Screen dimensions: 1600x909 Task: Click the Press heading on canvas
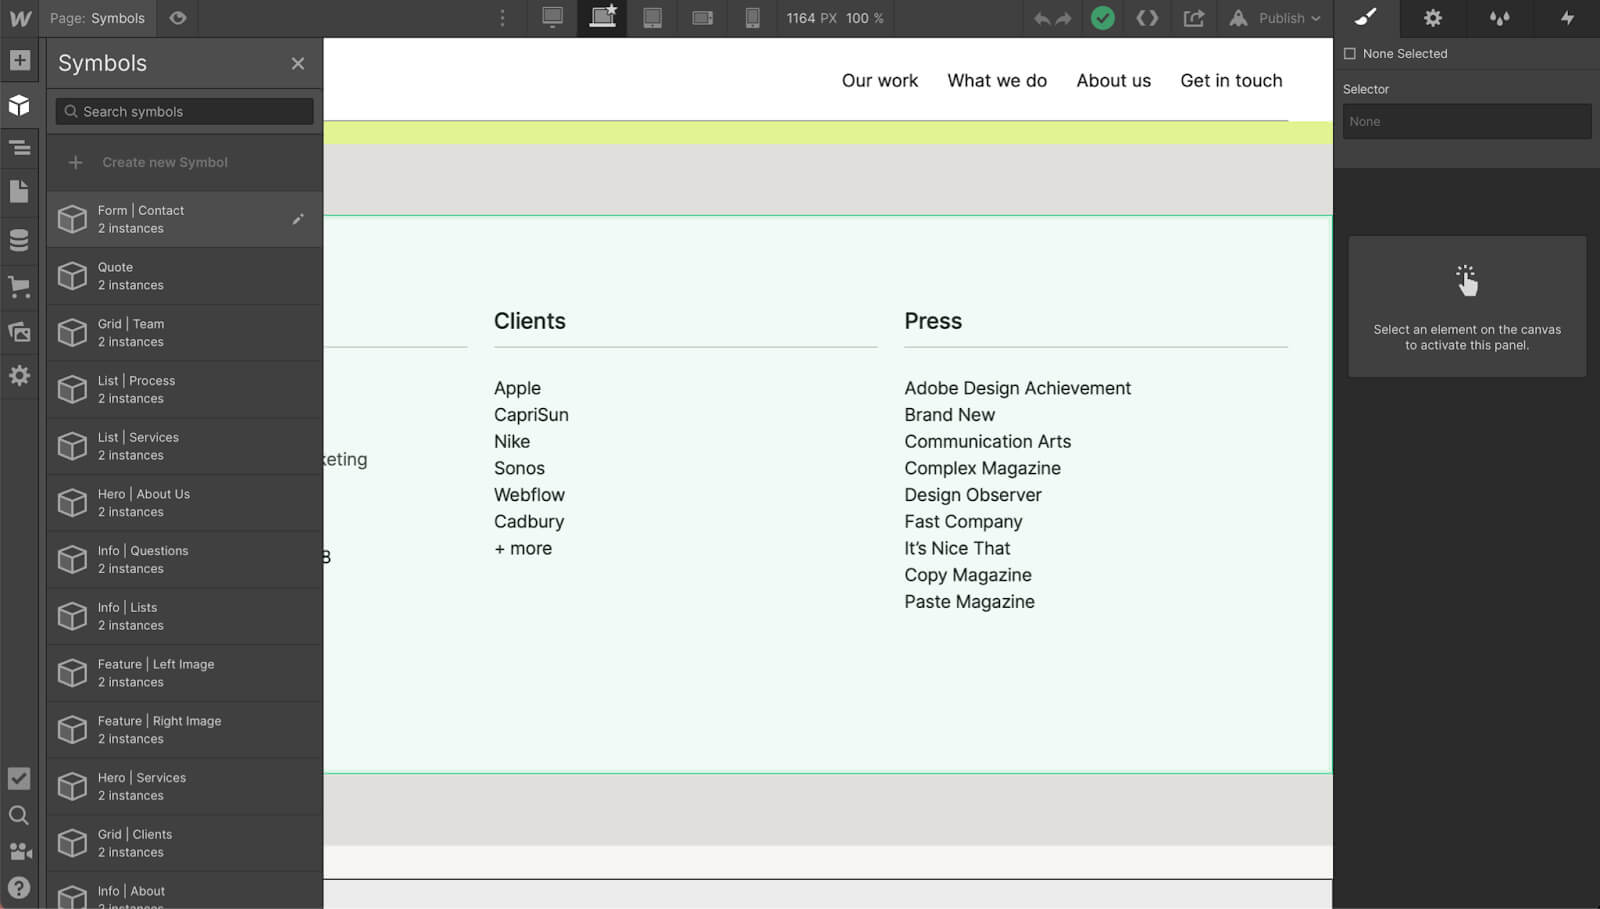pyautogui.click(x=932, y=321)
